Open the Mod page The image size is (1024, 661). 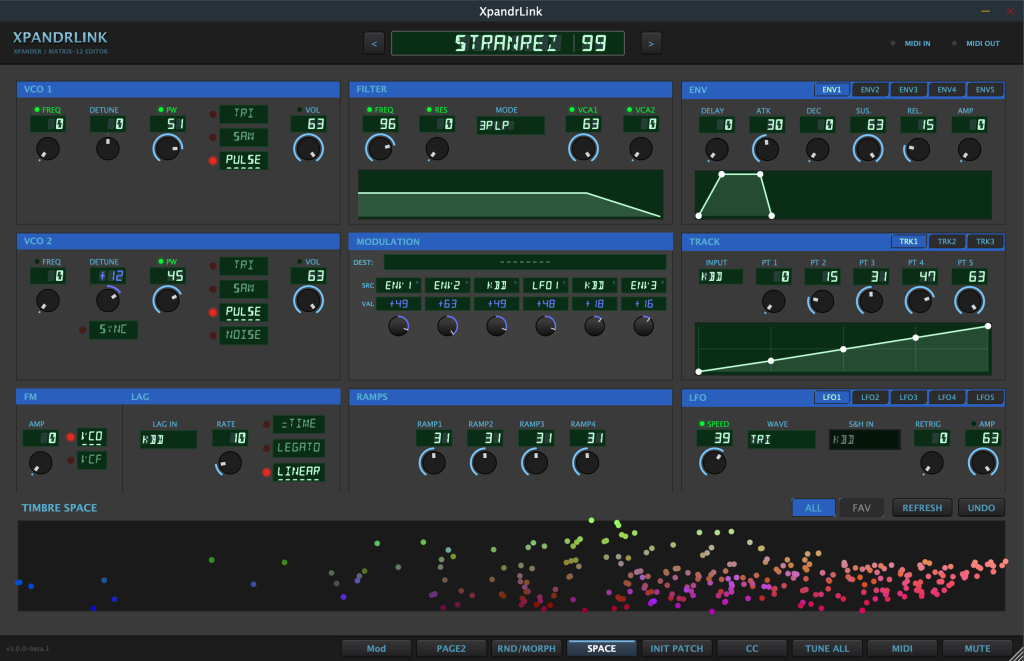tap(376, 649)
